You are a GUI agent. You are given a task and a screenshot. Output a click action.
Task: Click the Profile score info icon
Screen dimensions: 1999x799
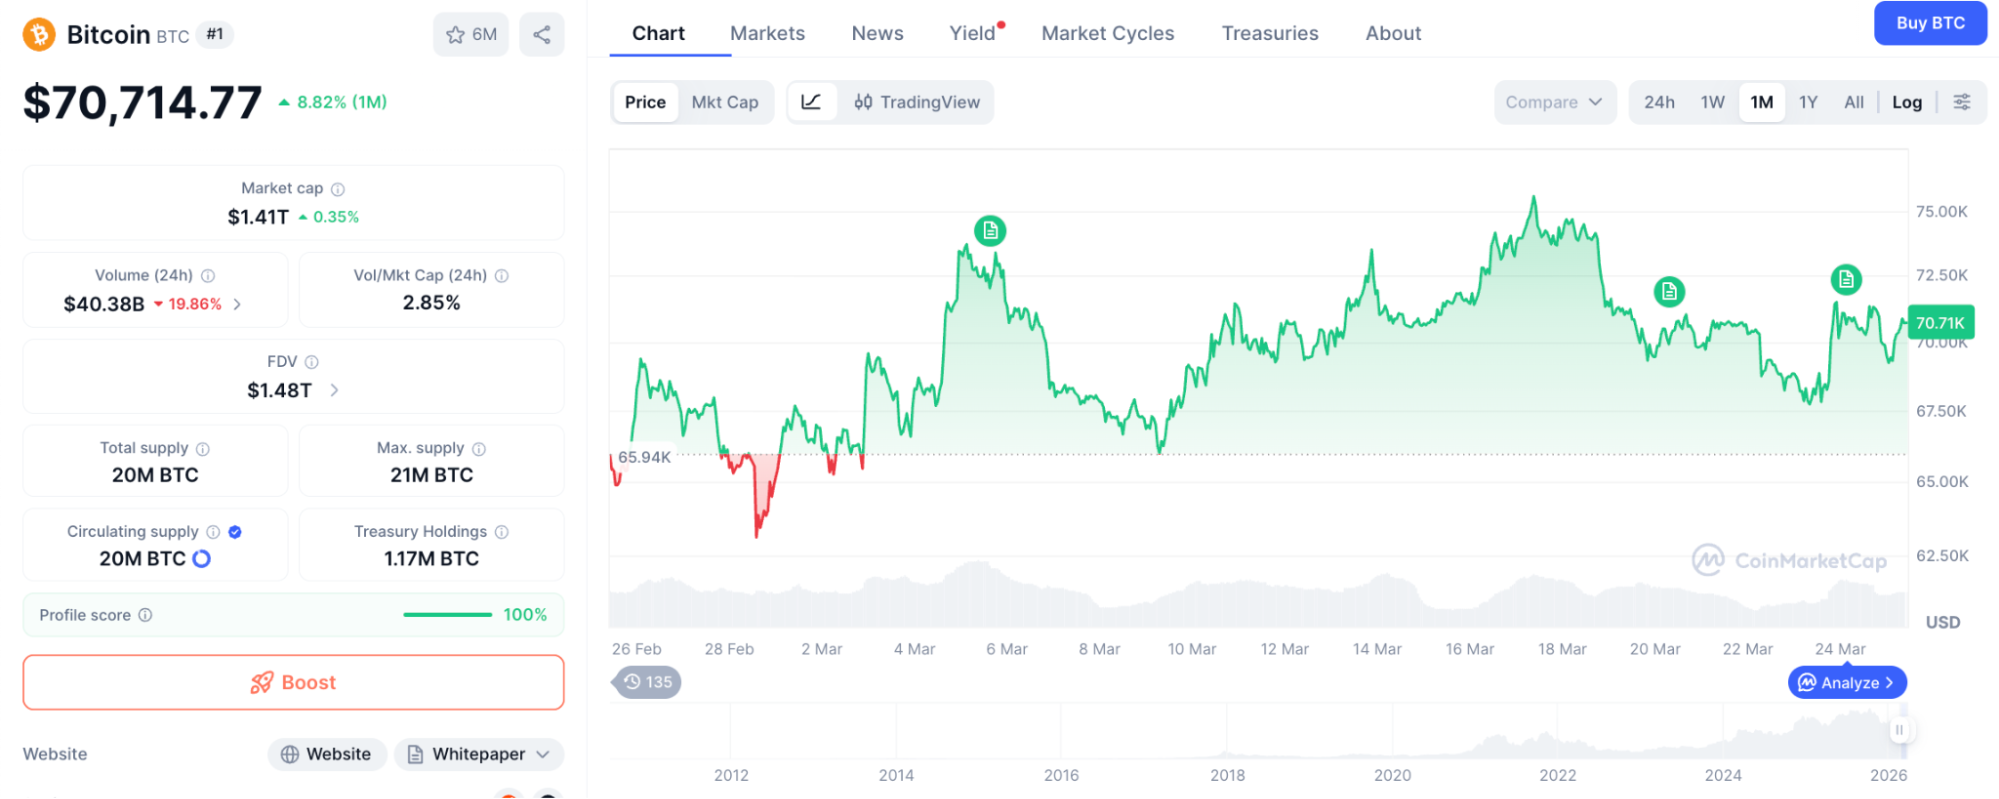[145, 615]
